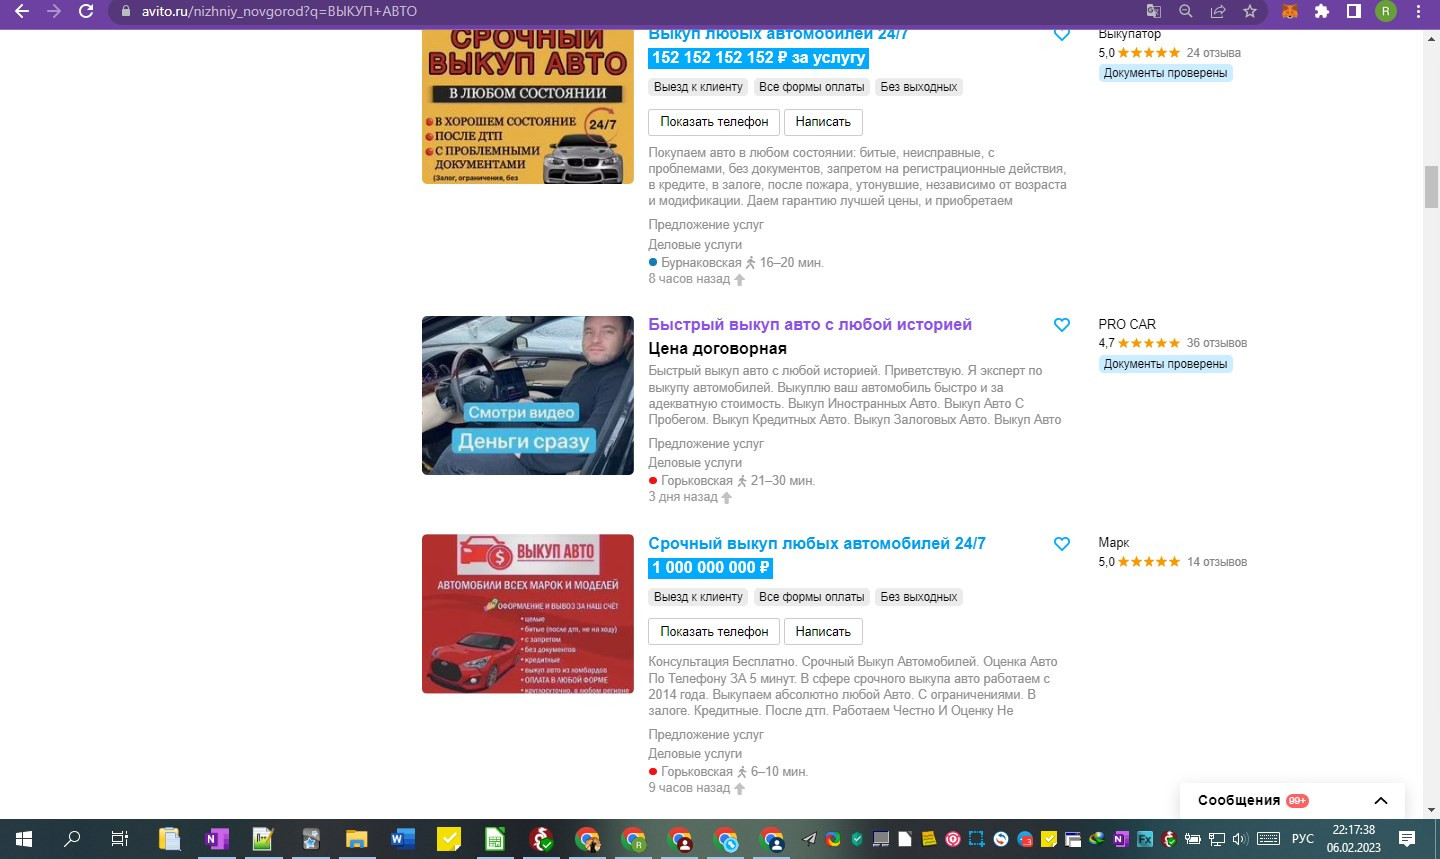This screenshot has width=1440, height=859.
Task: Open Task View on taskbar
Action: tap(119, 839)
